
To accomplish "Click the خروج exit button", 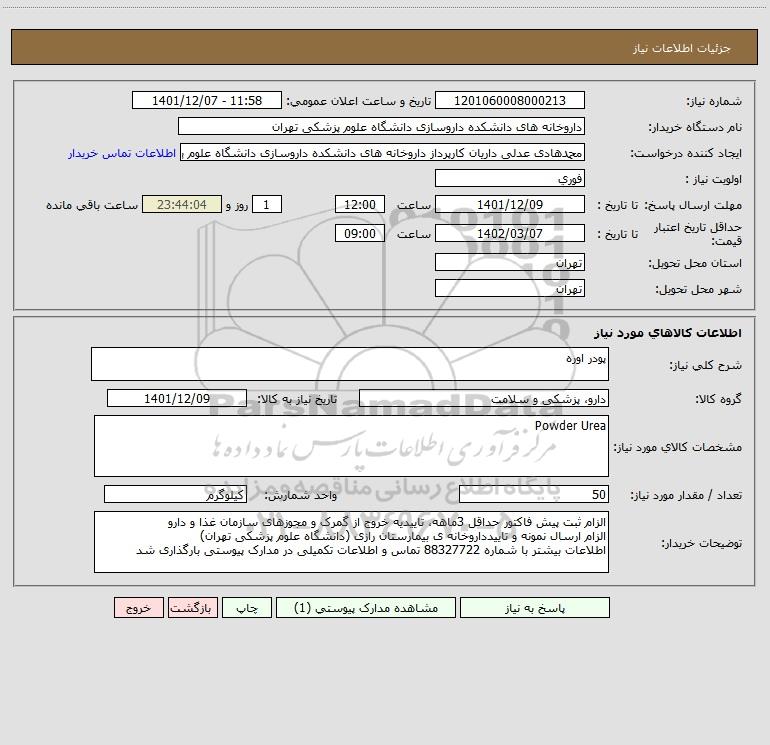I will click(x=138, y=608).
